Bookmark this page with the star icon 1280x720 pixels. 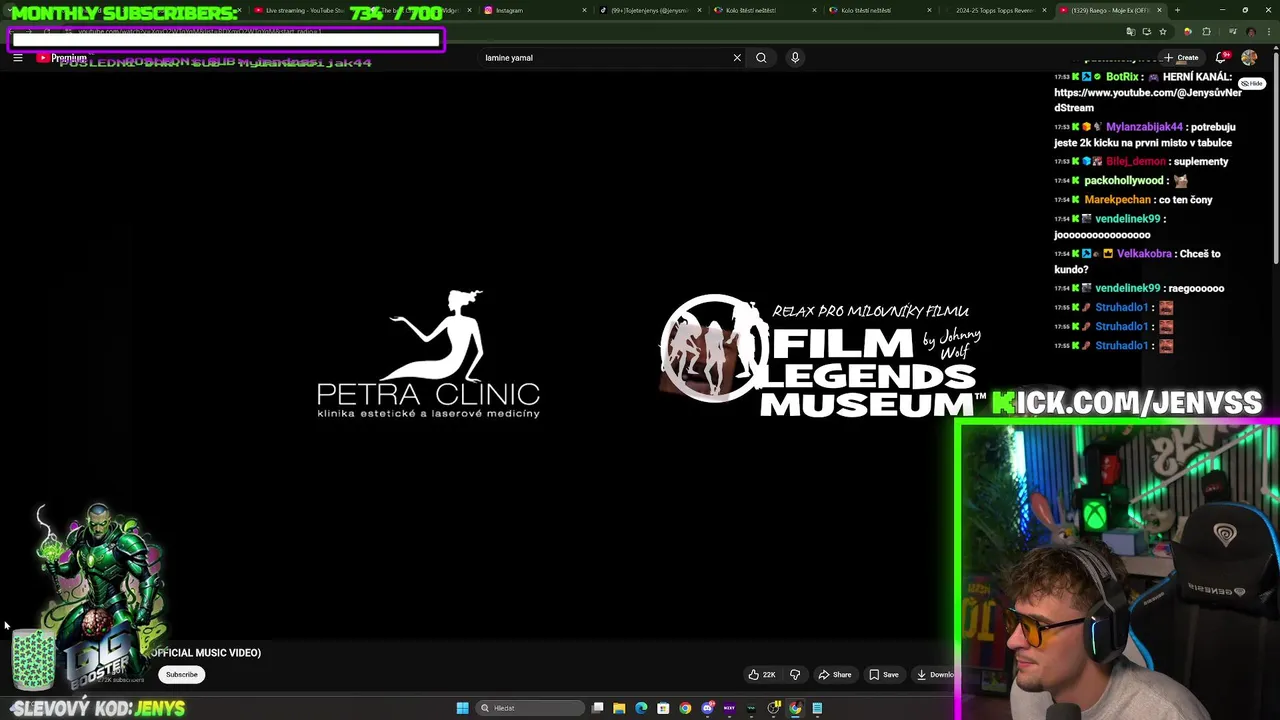[x=1162, y=32]
